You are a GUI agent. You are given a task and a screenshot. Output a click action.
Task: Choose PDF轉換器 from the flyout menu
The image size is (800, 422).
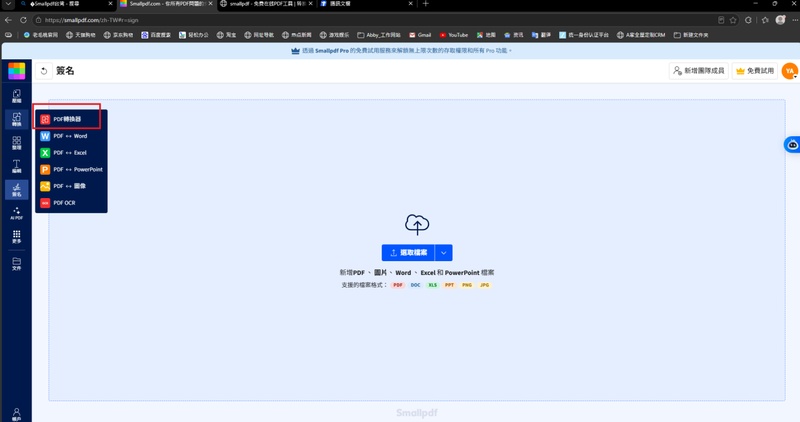(71, 119)
